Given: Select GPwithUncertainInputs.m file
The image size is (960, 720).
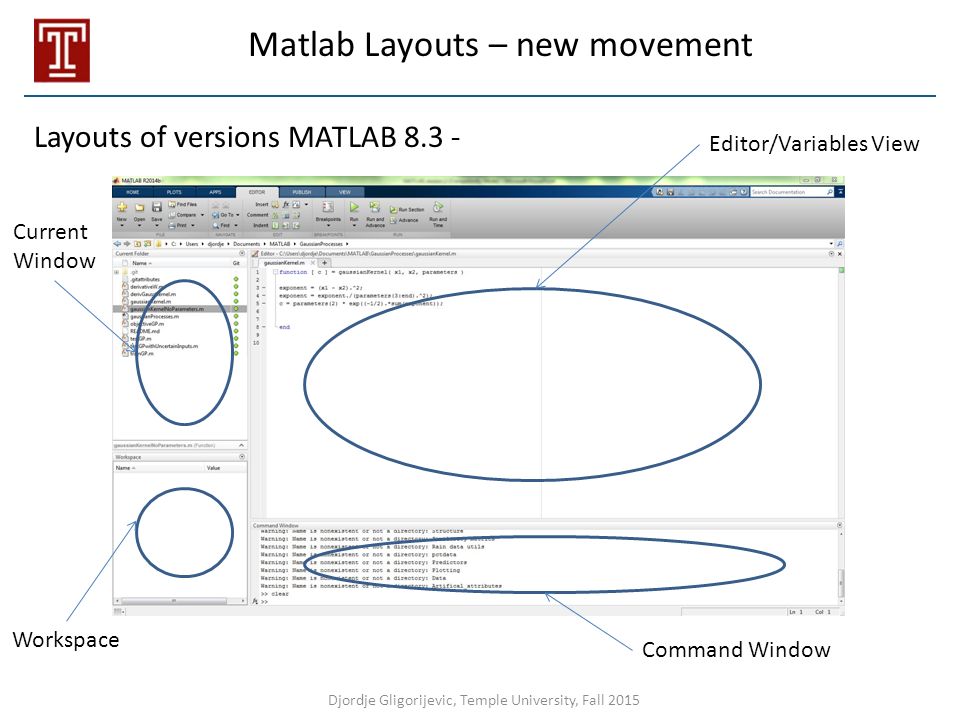Looking at the screenshot, I should (163, 346).
